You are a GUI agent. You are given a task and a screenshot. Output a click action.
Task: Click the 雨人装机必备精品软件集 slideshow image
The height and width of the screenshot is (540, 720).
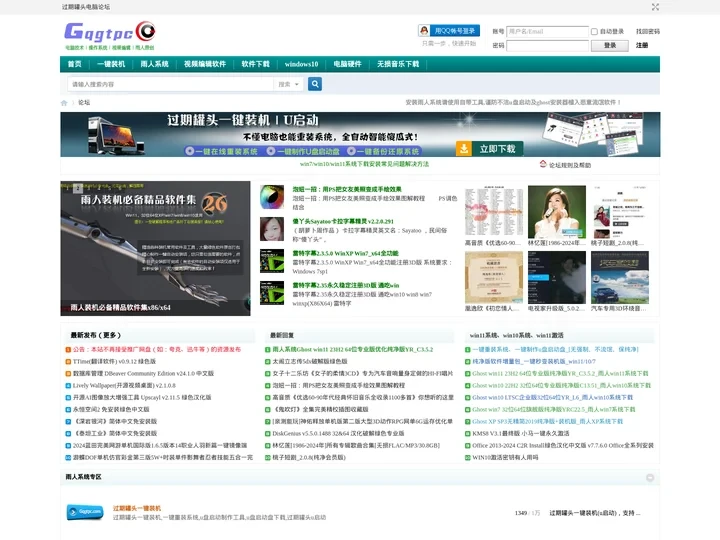(155, 248)
